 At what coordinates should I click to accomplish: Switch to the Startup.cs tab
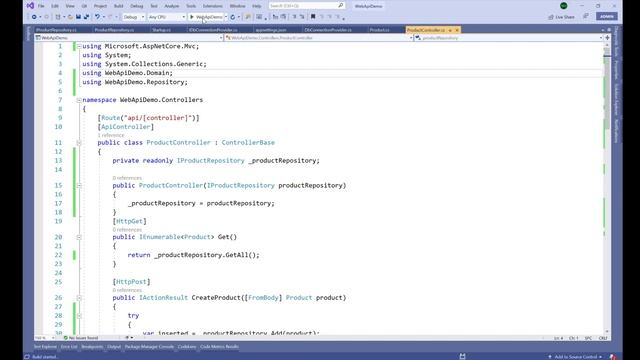tap(162, 30)
